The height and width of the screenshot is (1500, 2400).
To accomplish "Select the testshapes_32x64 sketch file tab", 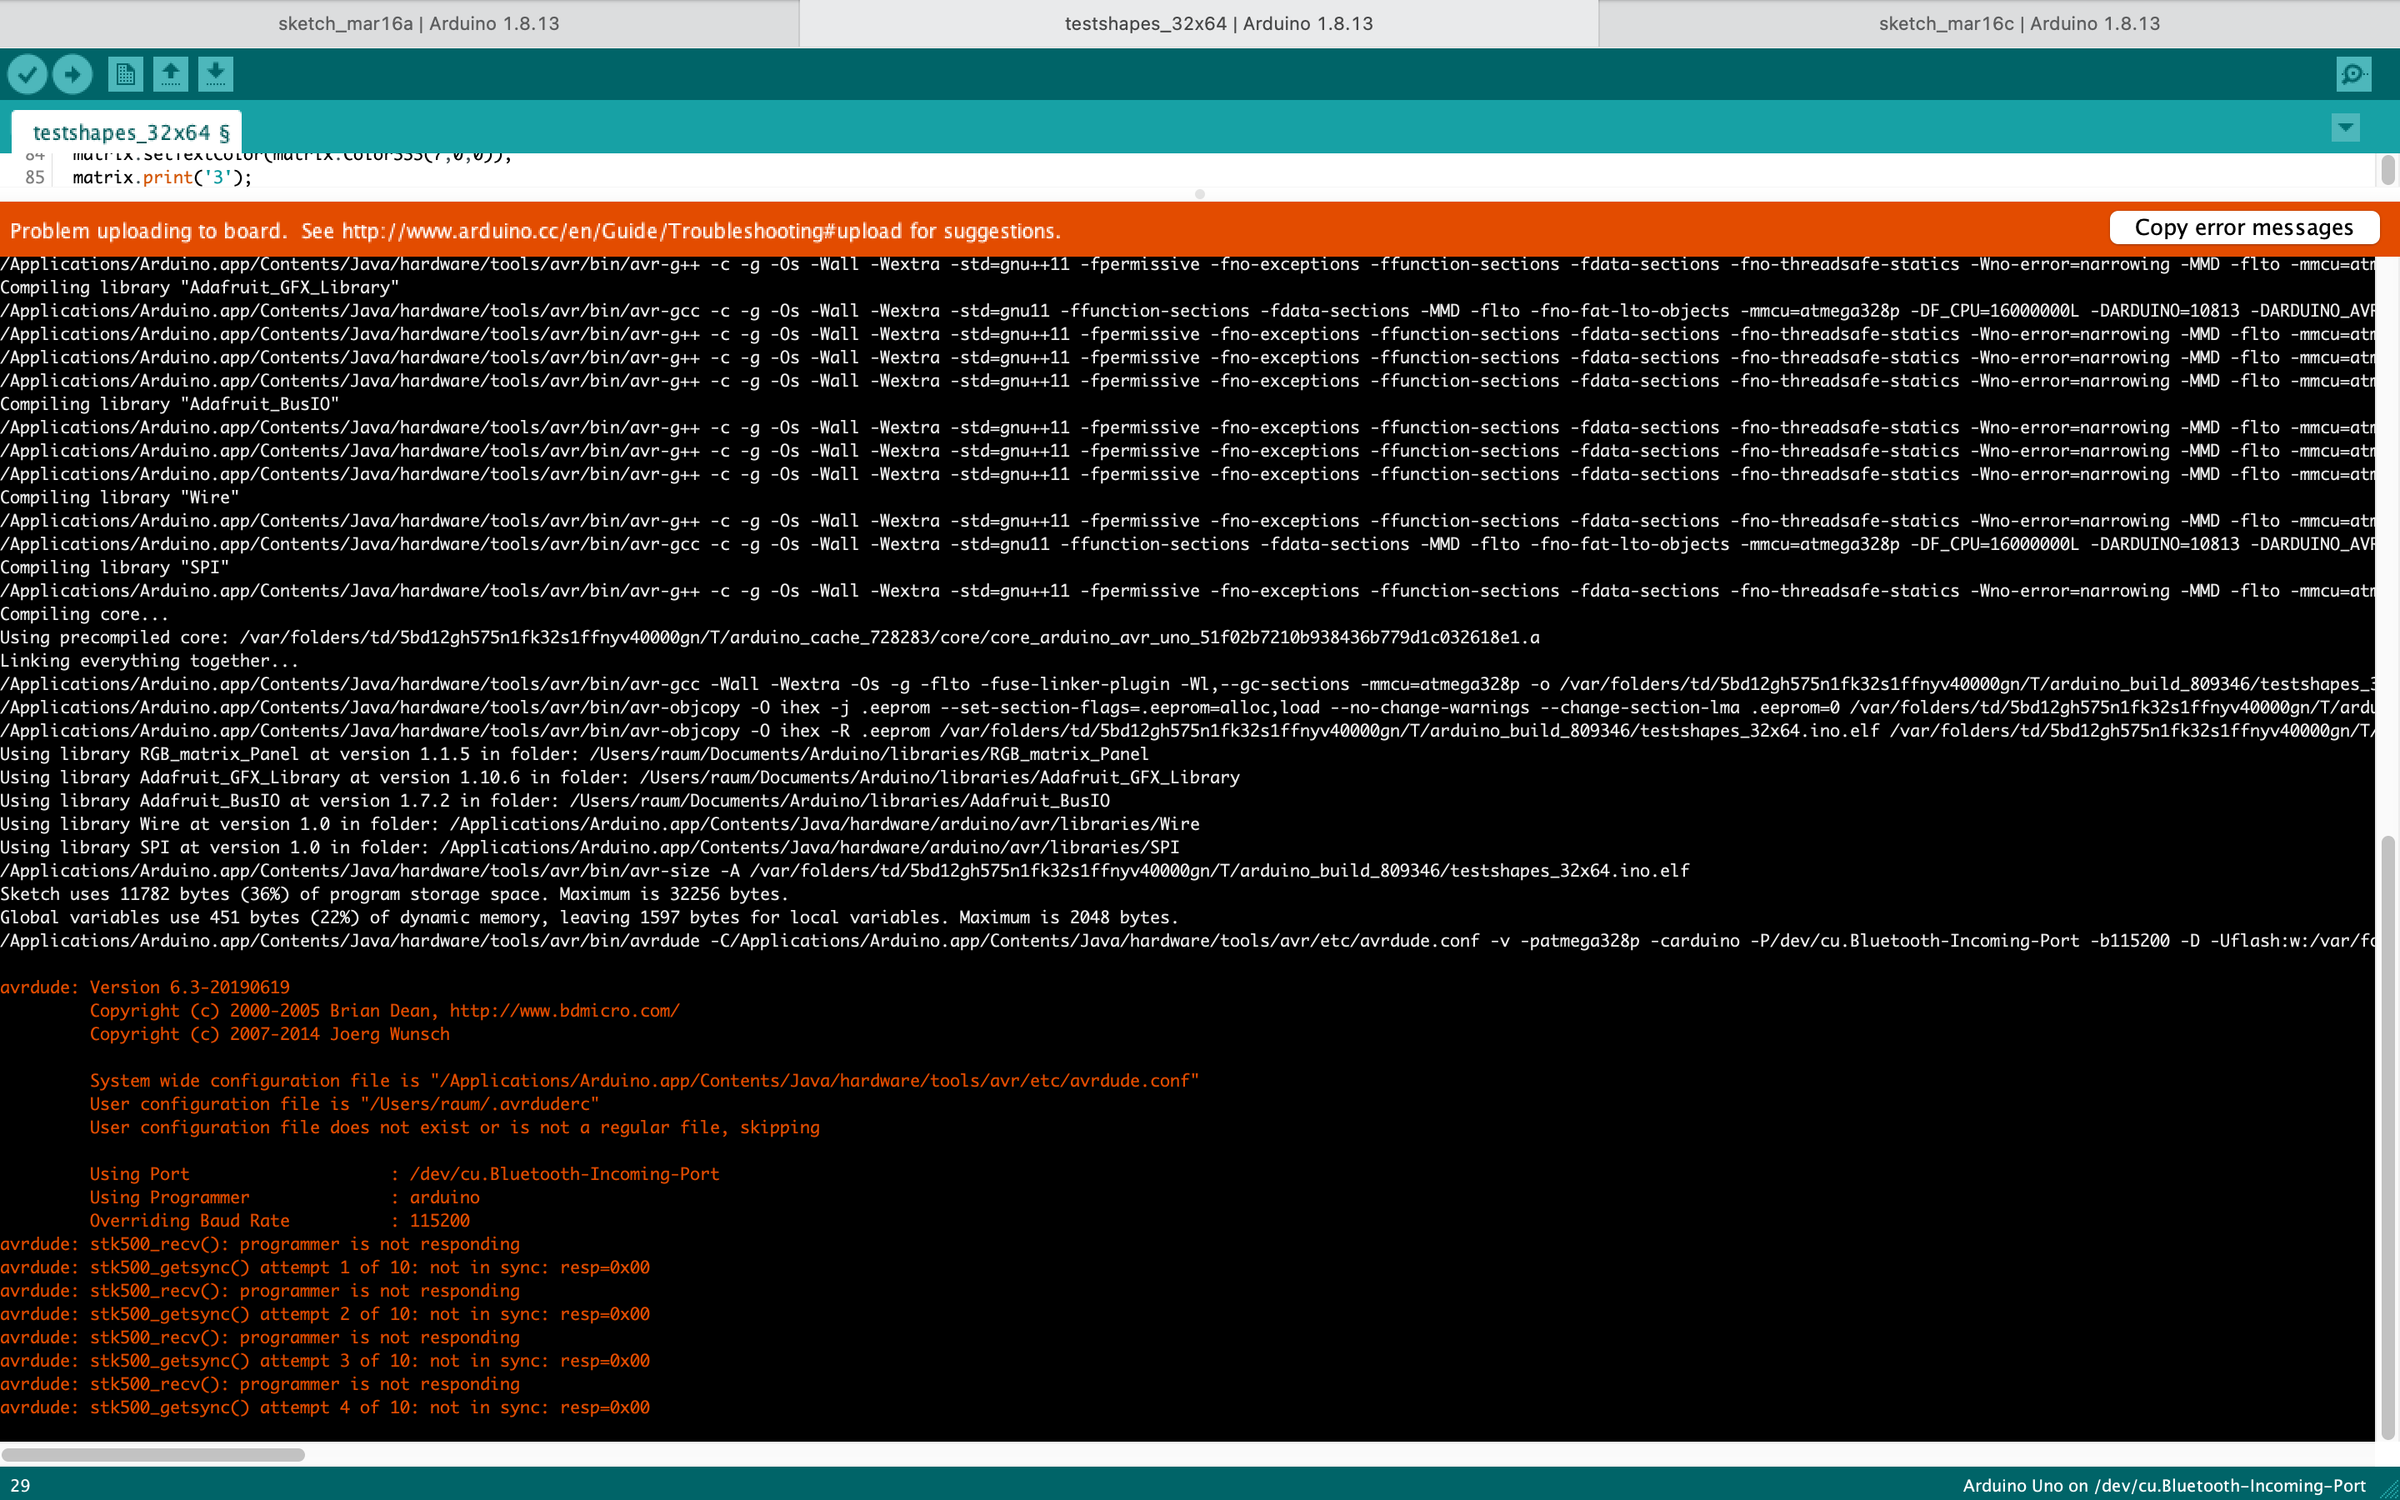I will tap(130, 132).
